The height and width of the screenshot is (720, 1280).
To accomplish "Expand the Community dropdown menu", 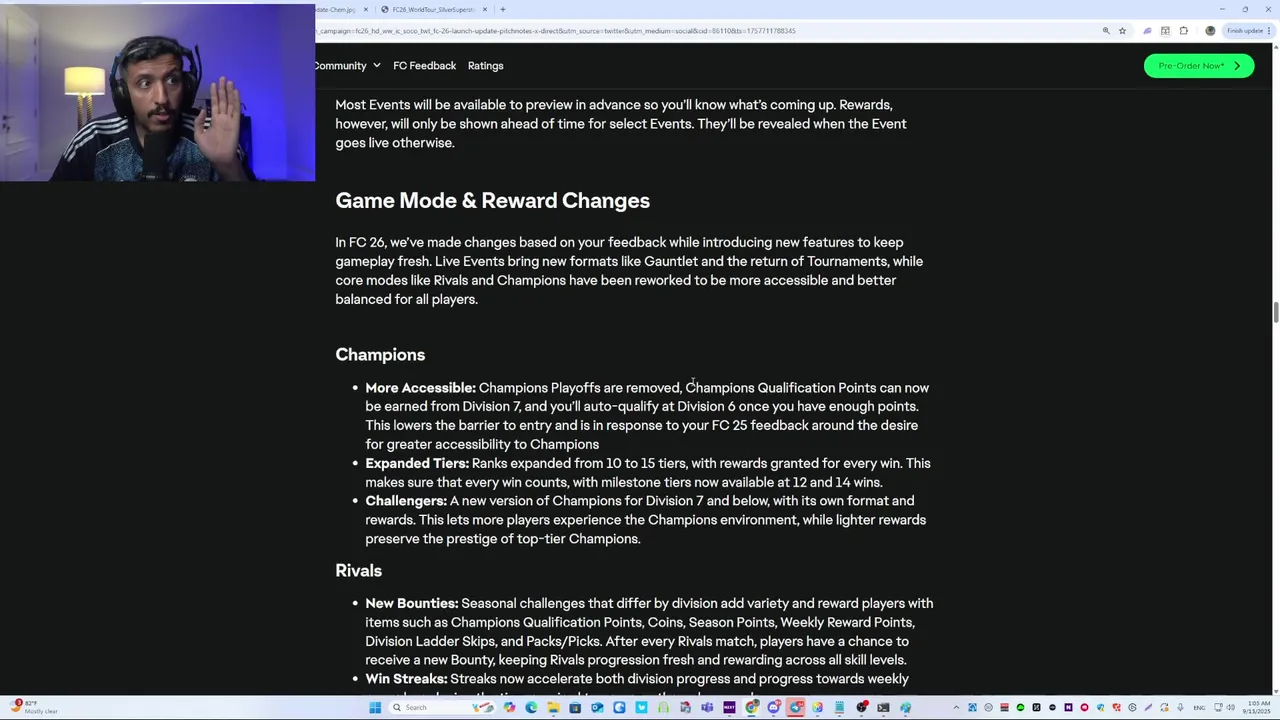I will [346, 66].
